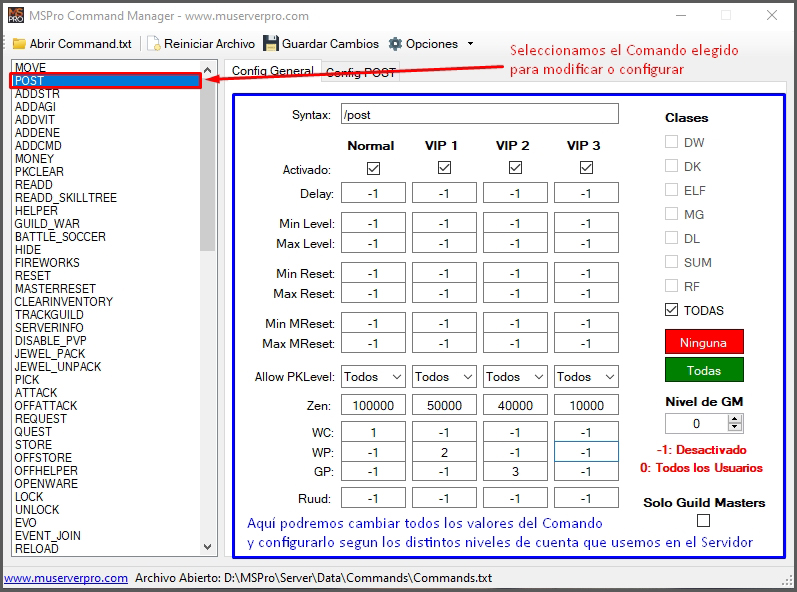Increase the Nivel de GM stepper value
Image resolution: width=797 pixels, height=592 pixels.
pyautogui.click(x=737, y=420)
